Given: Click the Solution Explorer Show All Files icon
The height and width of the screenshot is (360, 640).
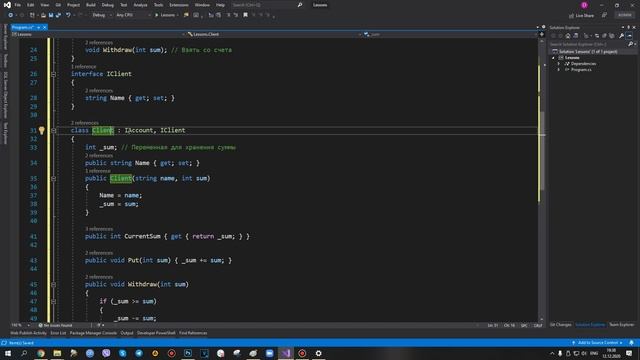Looking at the screenshot, I should [612, 36].
